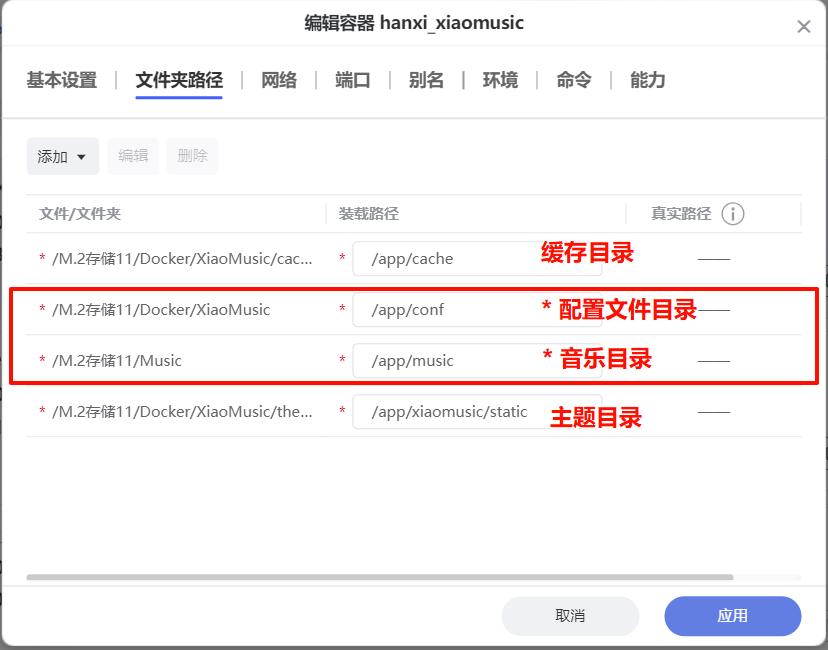The height and width of the screenshot is (650, 828).
Task: Close the 编辑容器 dialog with X
Action: click(x=803, y=27)
